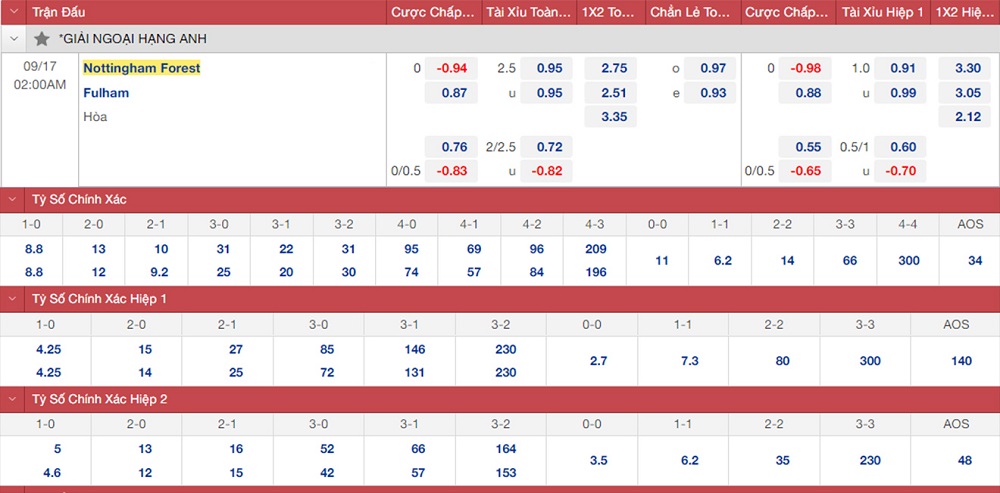Collapse the Trận Đấu header chevron

[13, 12]
